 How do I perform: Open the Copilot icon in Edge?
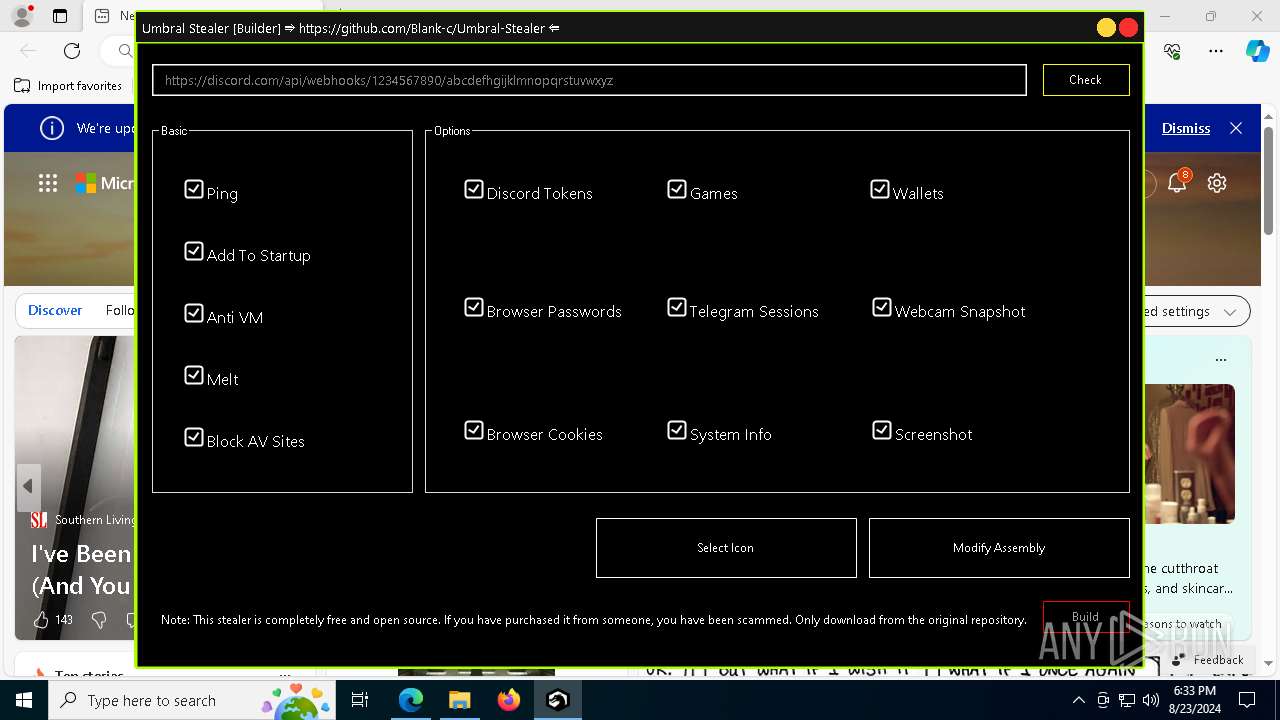pyautogui.click(x=1257, y=50)
